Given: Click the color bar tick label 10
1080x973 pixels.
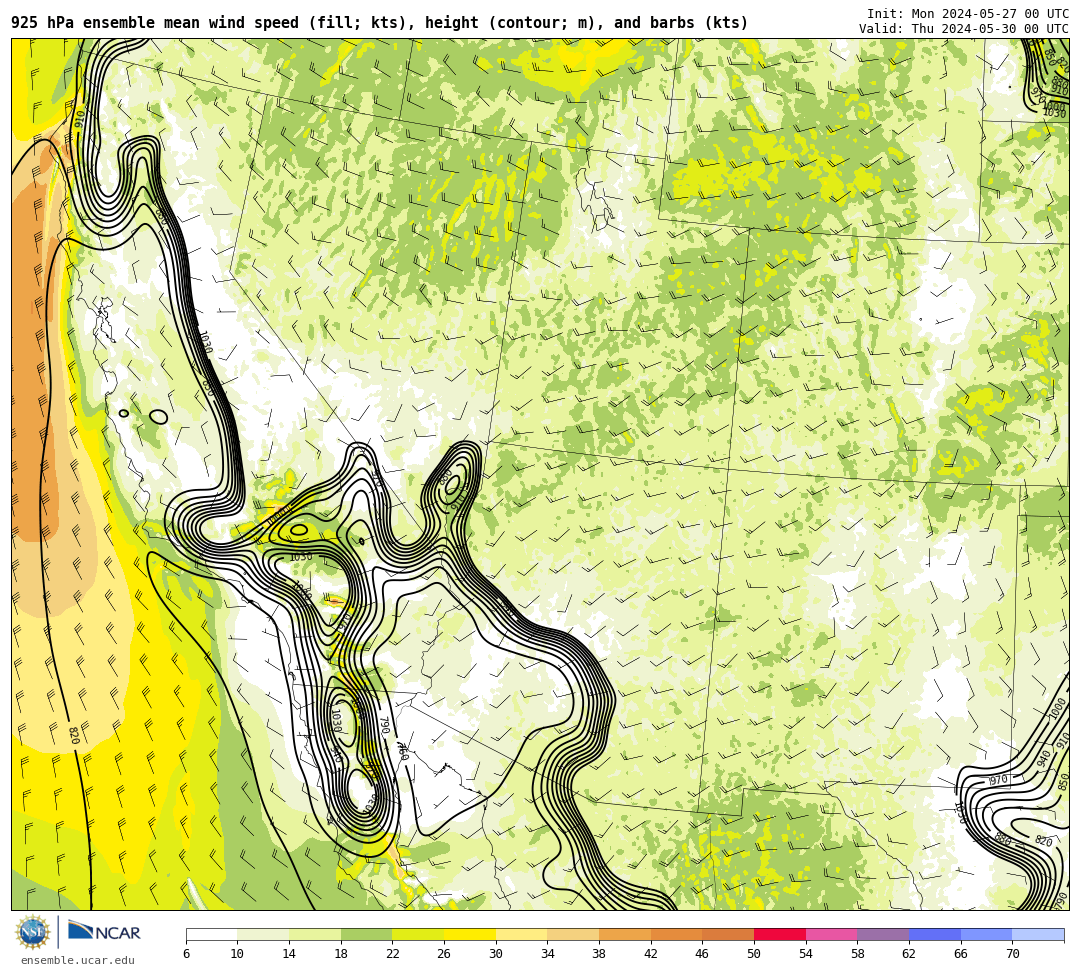Looking at the screenshot, I should [238, 954].
